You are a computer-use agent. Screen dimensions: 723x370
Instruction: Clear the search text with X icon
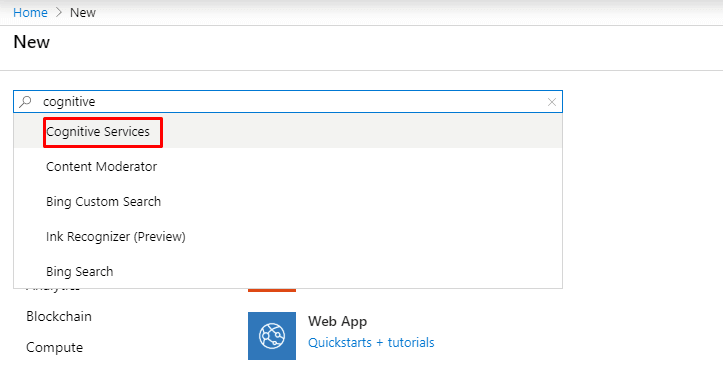tap(551, 102)
